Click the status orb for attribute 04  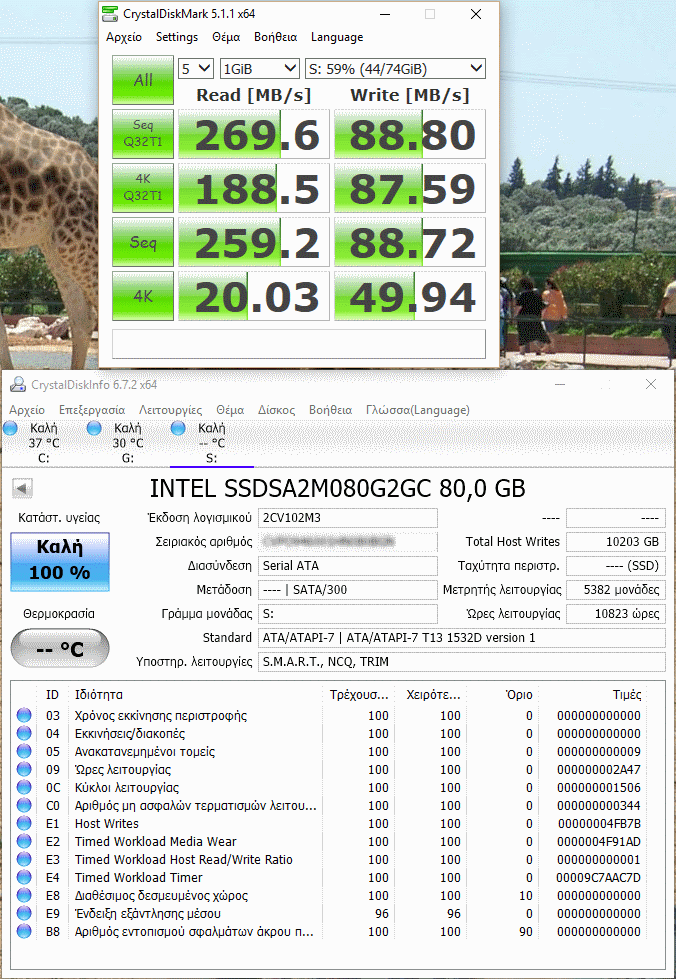24,734
